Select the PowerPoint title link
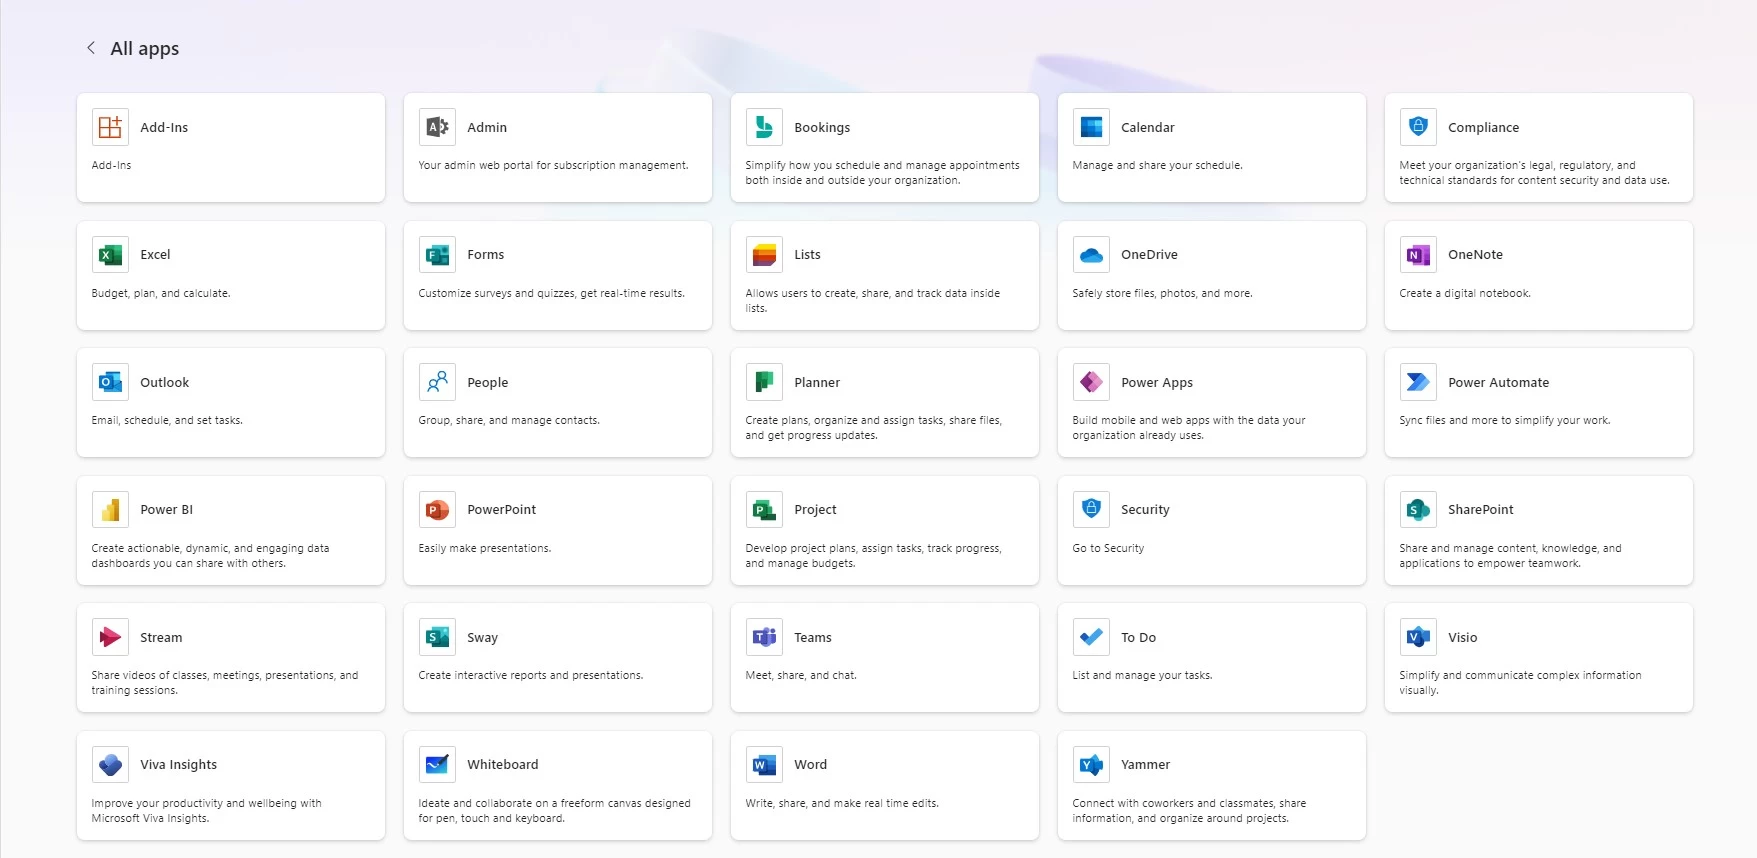Screen dimensions: 1757x858 (x=501, y=510)
